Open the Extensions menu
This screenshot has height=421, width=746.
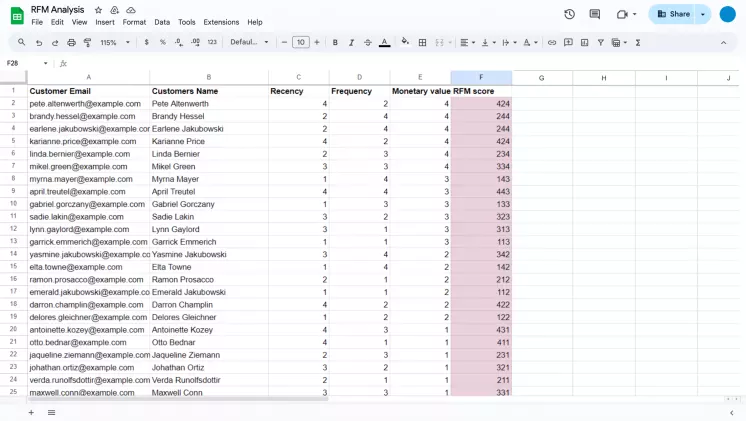221,22
